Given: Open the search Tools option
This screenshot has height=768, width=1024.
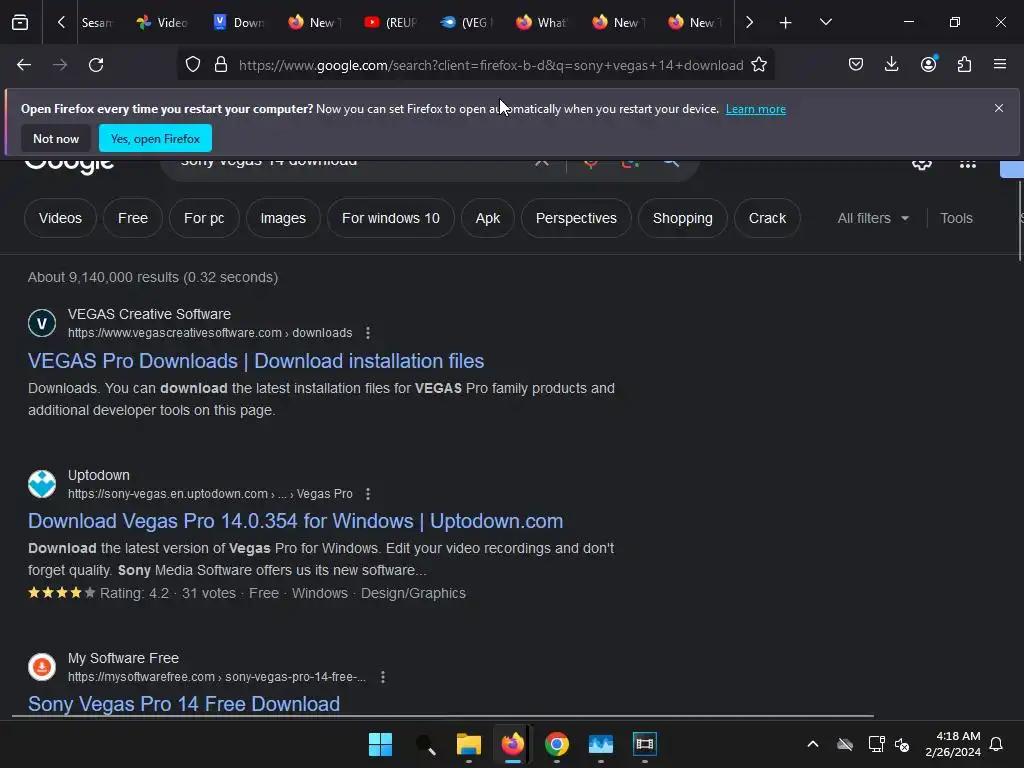Looking at the screenshot, I should [956, 218].
